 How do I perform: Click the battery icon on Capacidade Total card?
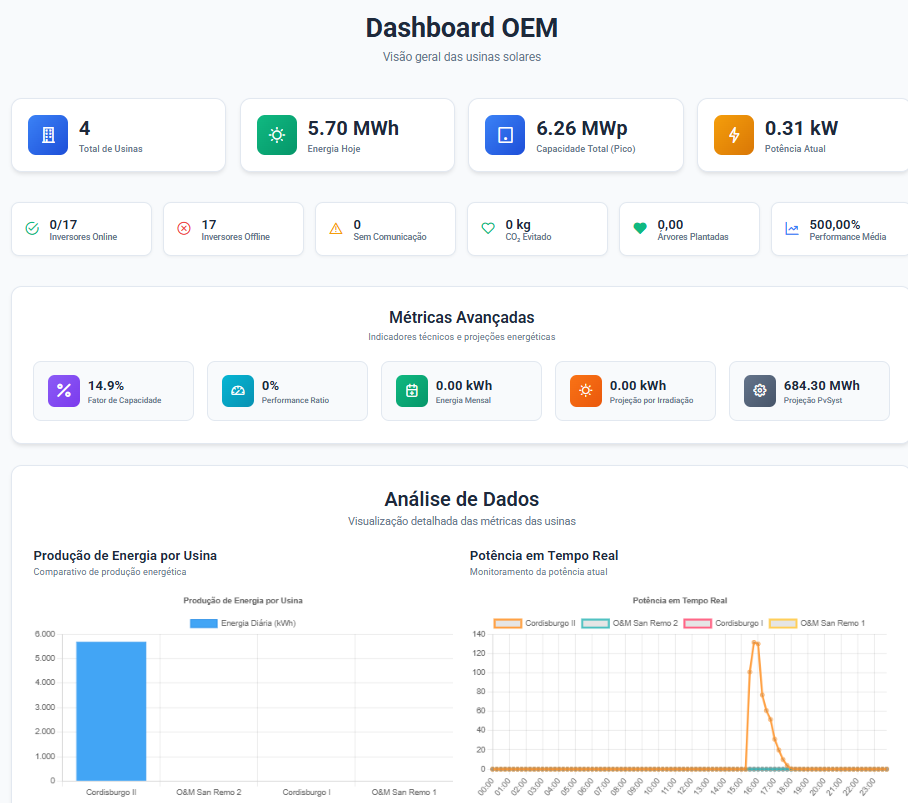pos(504,134)
